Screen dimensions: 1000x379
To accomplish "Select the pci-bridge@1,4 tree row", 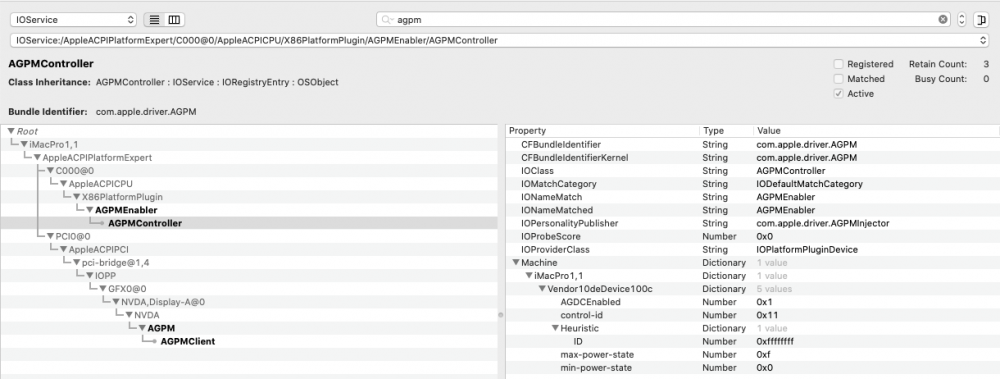I will [x=249, y=262].
